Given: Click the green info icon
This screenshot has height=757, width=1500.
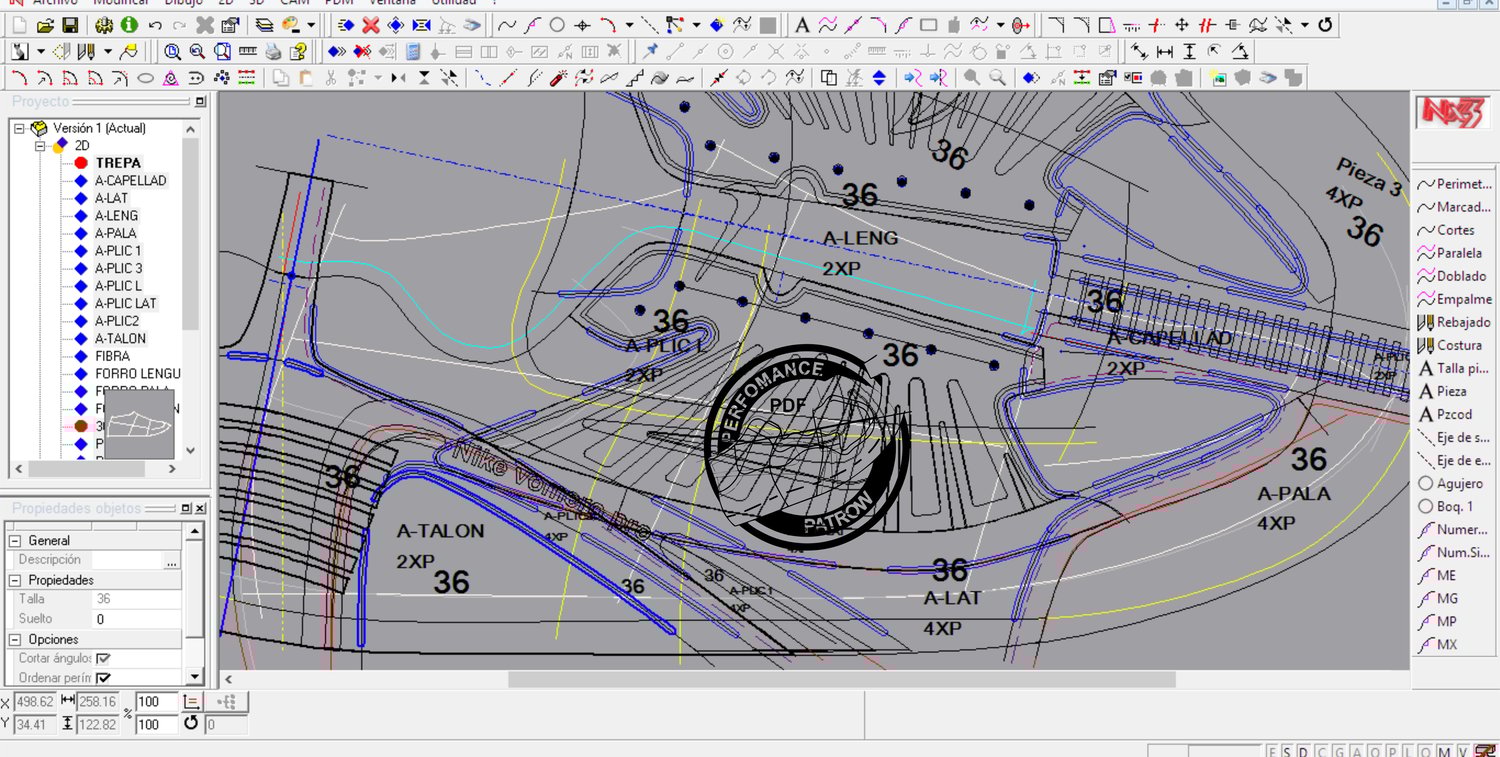Looking at the screenshot, I should click(129, 25).
